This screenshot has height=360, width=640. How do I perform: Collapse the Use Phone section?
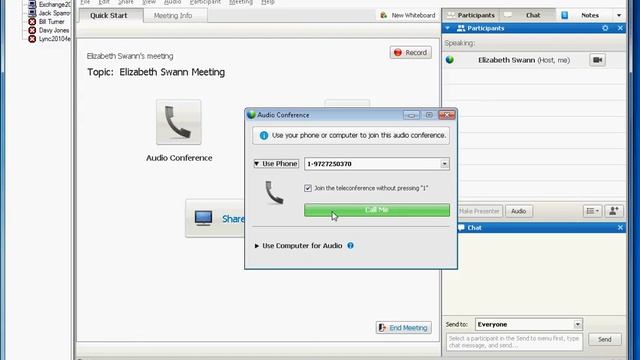tap(276, 163)
